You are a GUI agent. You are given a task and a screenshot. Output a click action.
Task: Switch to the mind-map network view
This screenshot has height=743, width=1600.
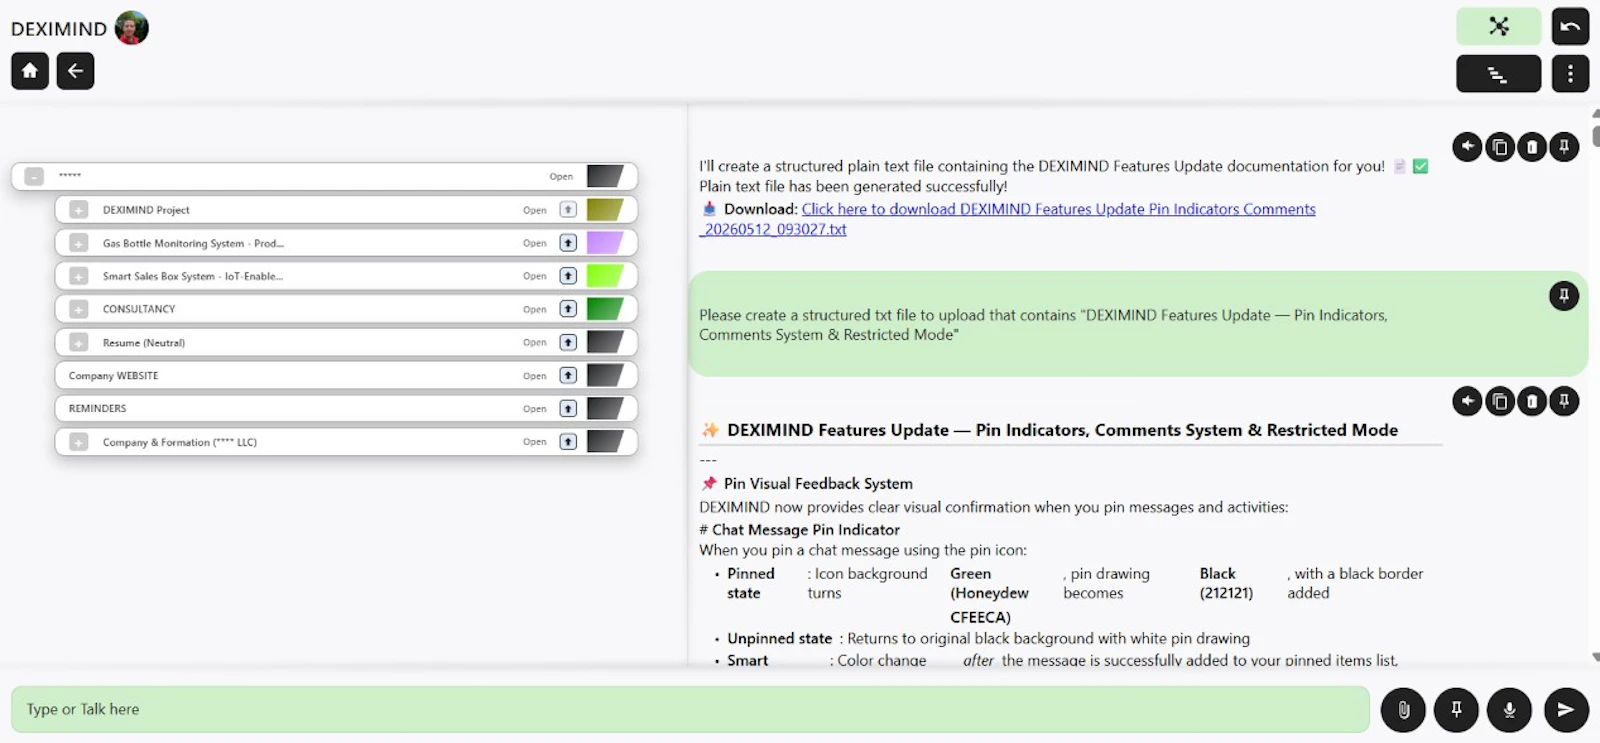pyautogui.click(x=1498, y=26)
